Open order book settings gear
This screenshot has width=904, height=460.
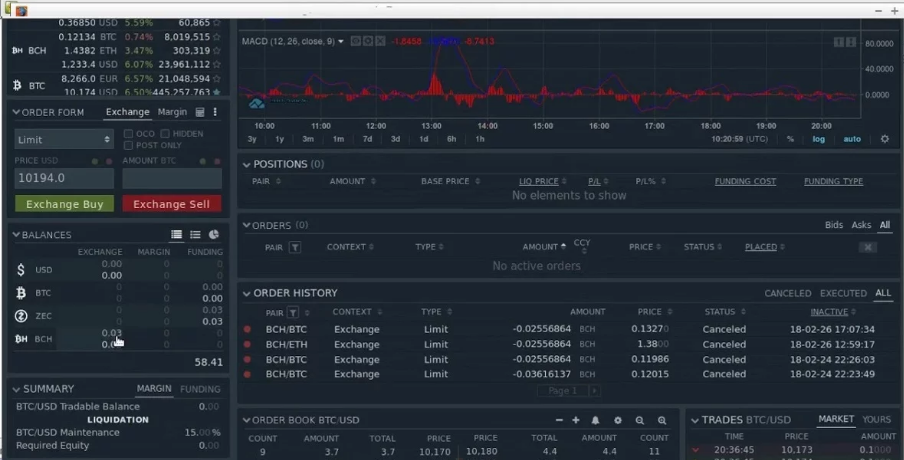(x=617, y=420)
